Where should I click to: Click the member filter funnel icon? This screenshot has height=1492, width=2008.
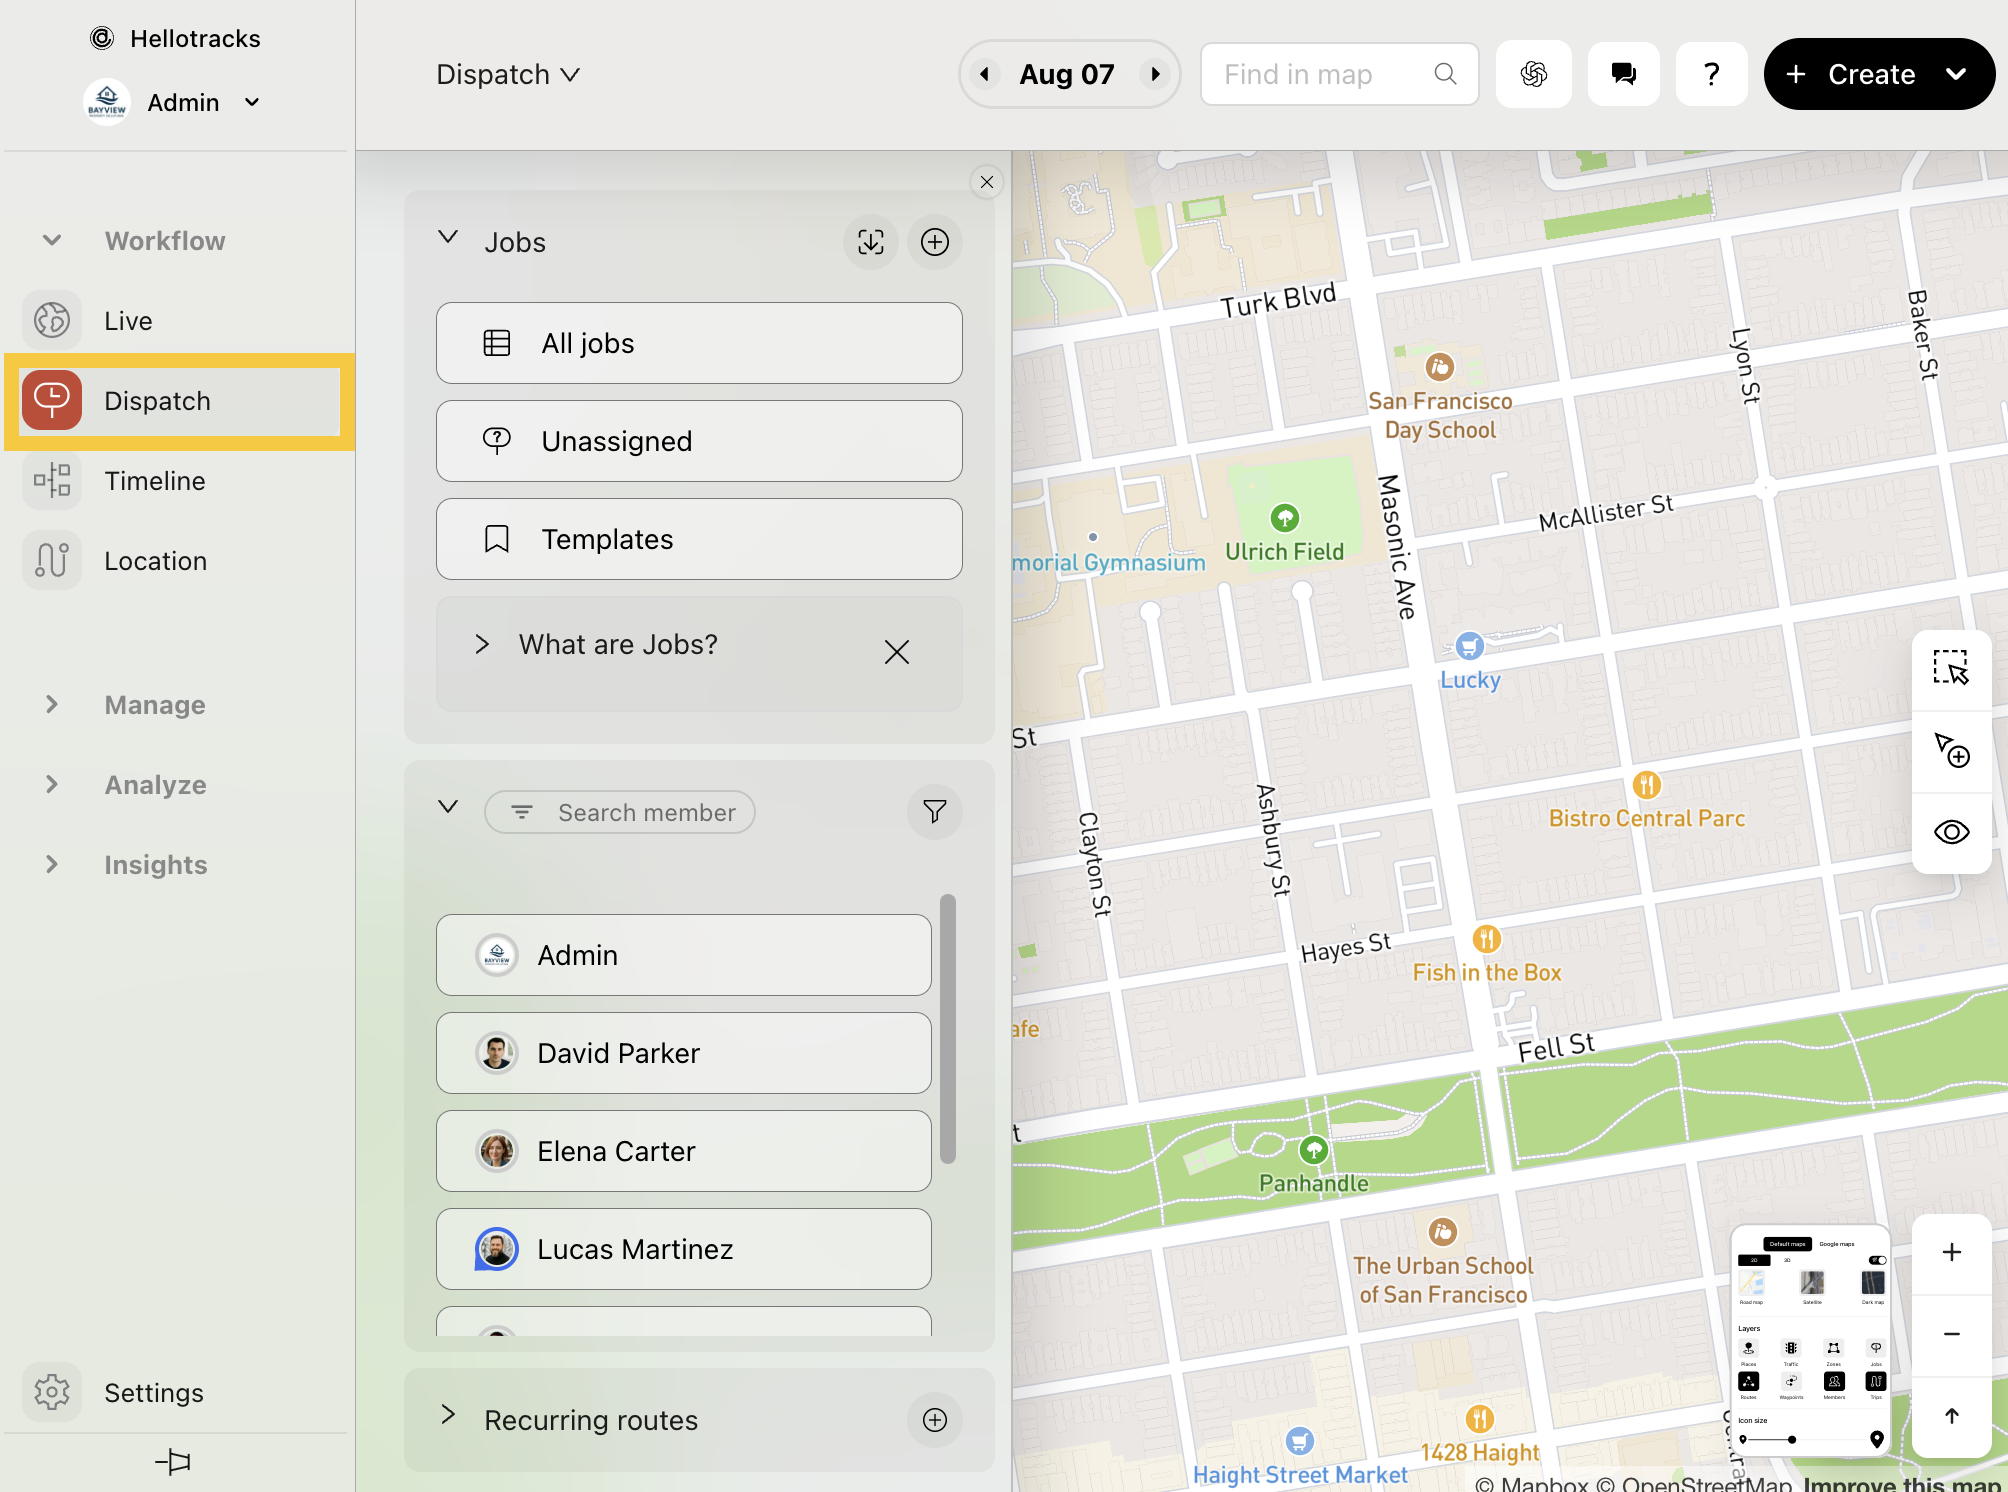tap(935, 812)
